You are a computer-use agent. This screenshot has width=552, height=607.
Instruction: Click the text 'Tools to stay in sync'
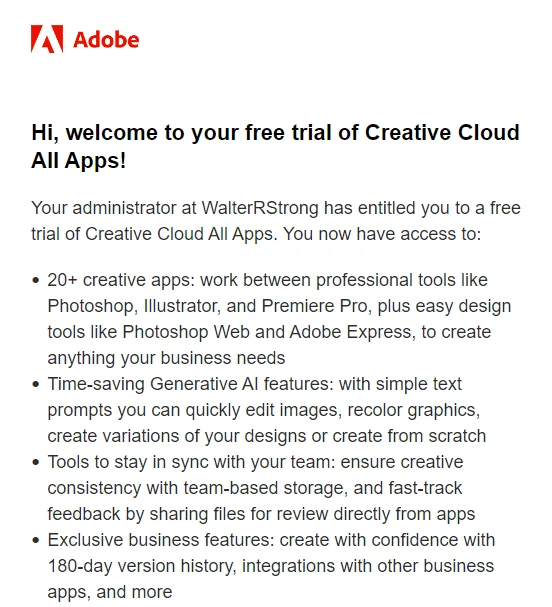[128, 462]
